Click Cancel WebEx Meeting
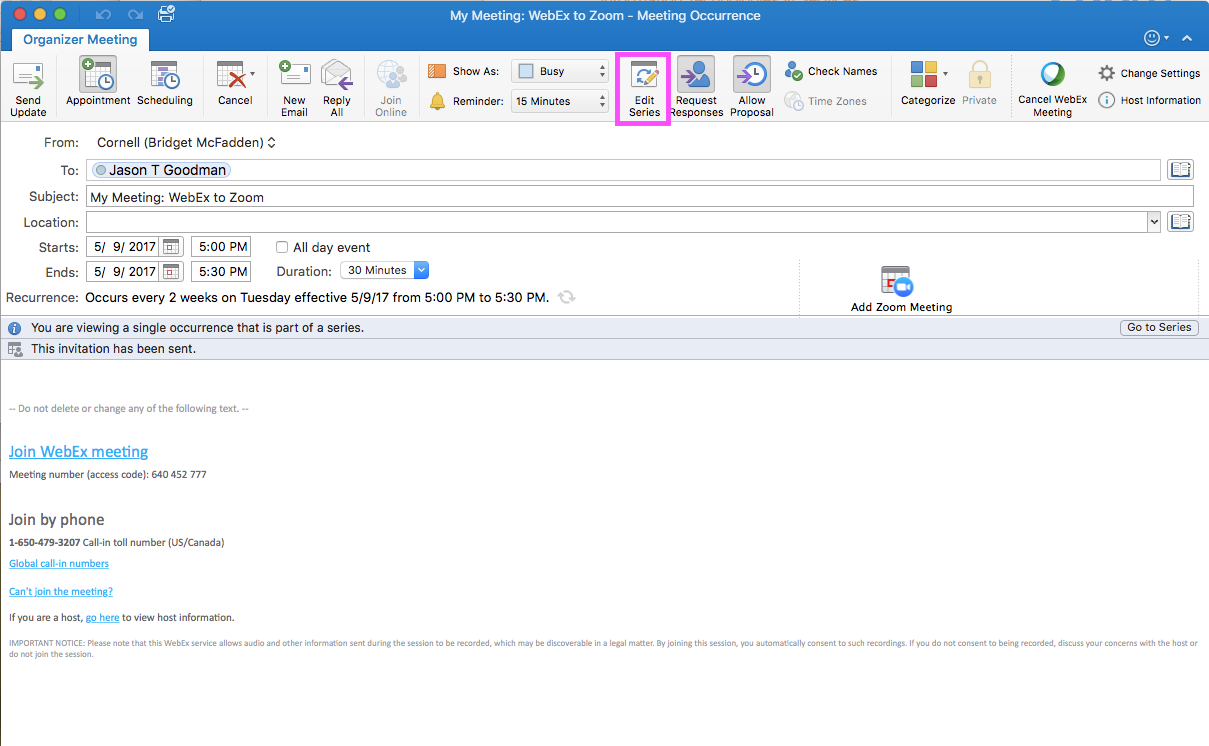The width and height of the screenshot is (1209, 746). click(x=1052, y=89)
